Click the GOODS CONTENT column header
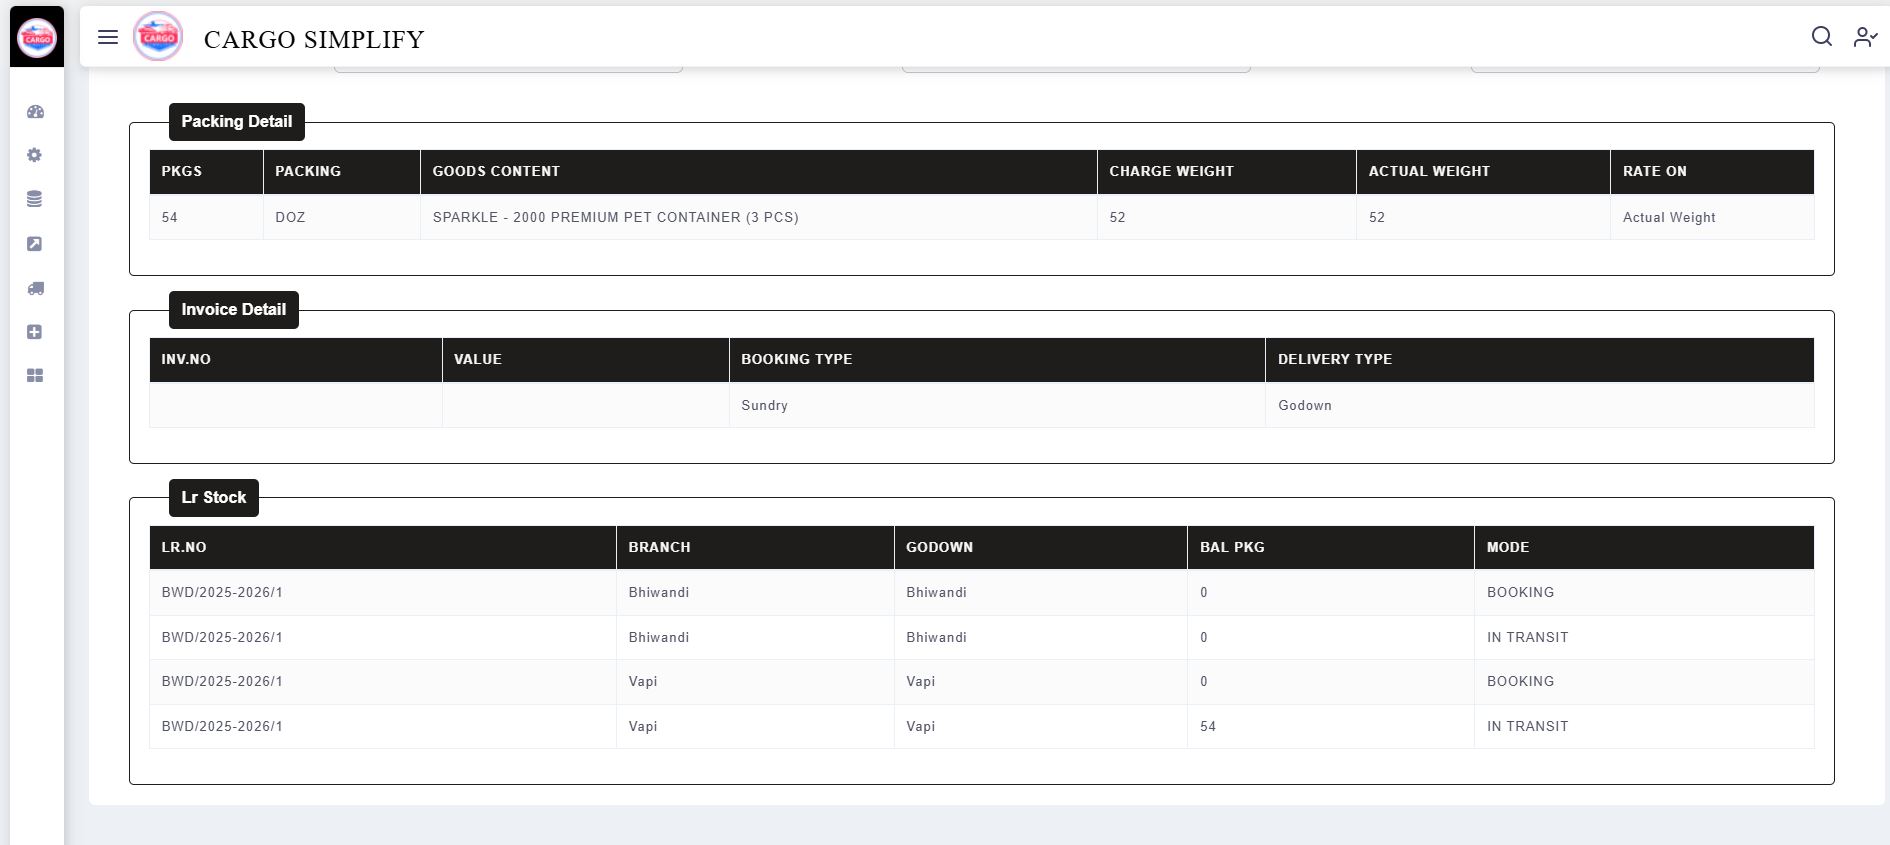This screenshot has height=845, width=1890. pos(496,172)
